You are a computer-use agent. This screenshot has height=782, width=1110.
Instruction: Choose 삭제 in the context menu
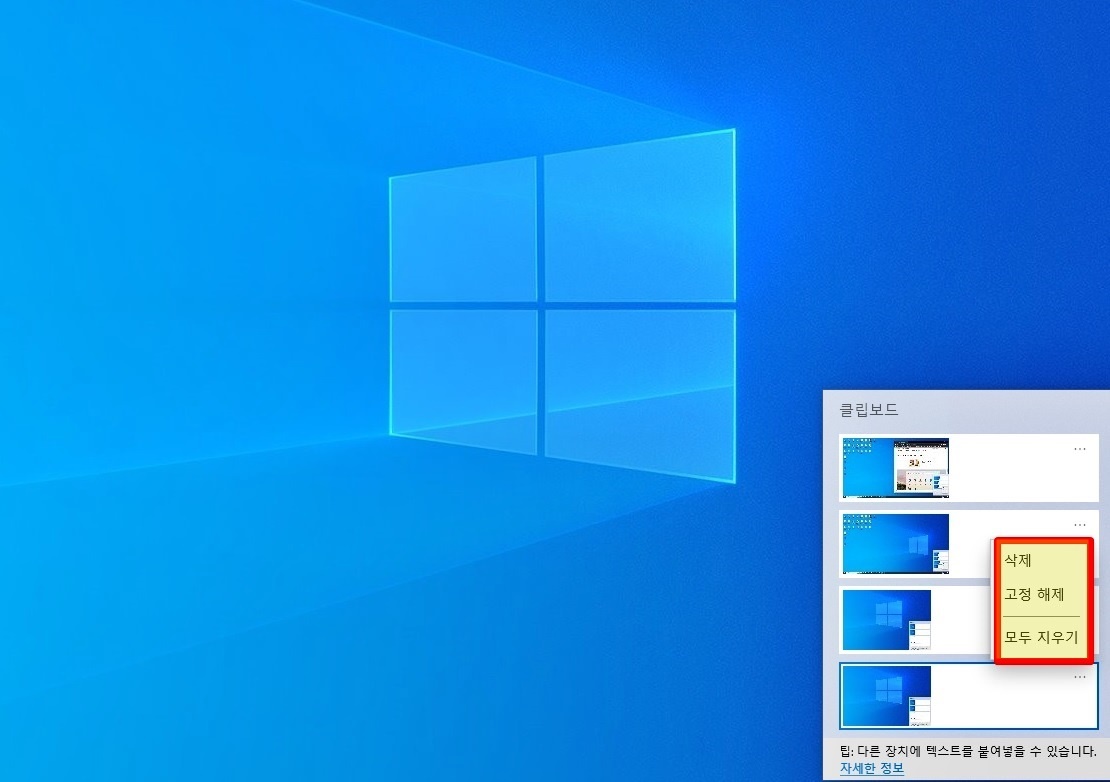tap(1018, 560)
